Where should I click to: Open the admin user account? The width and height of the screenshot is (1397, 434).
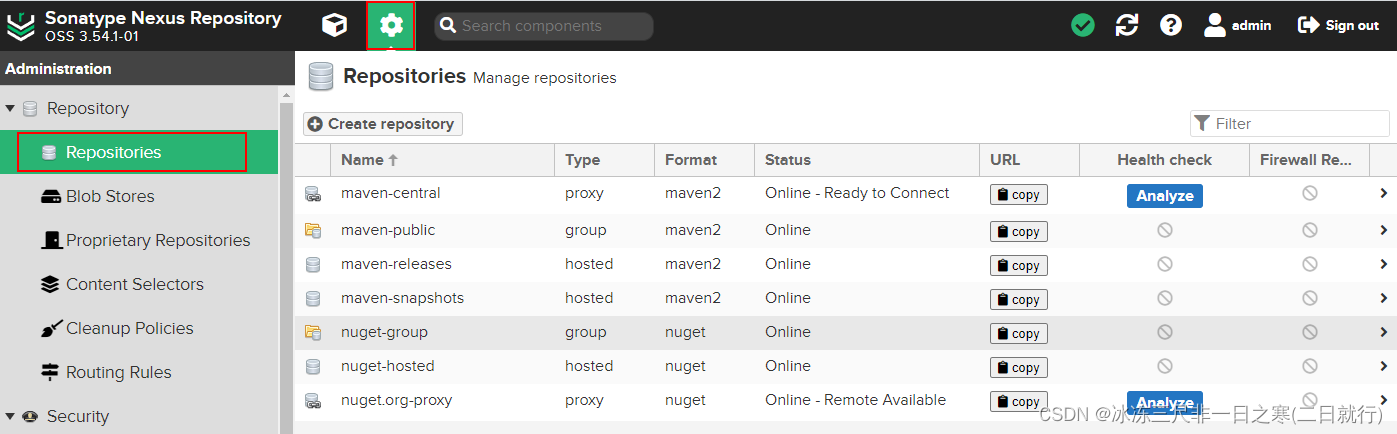point(1238,25)
